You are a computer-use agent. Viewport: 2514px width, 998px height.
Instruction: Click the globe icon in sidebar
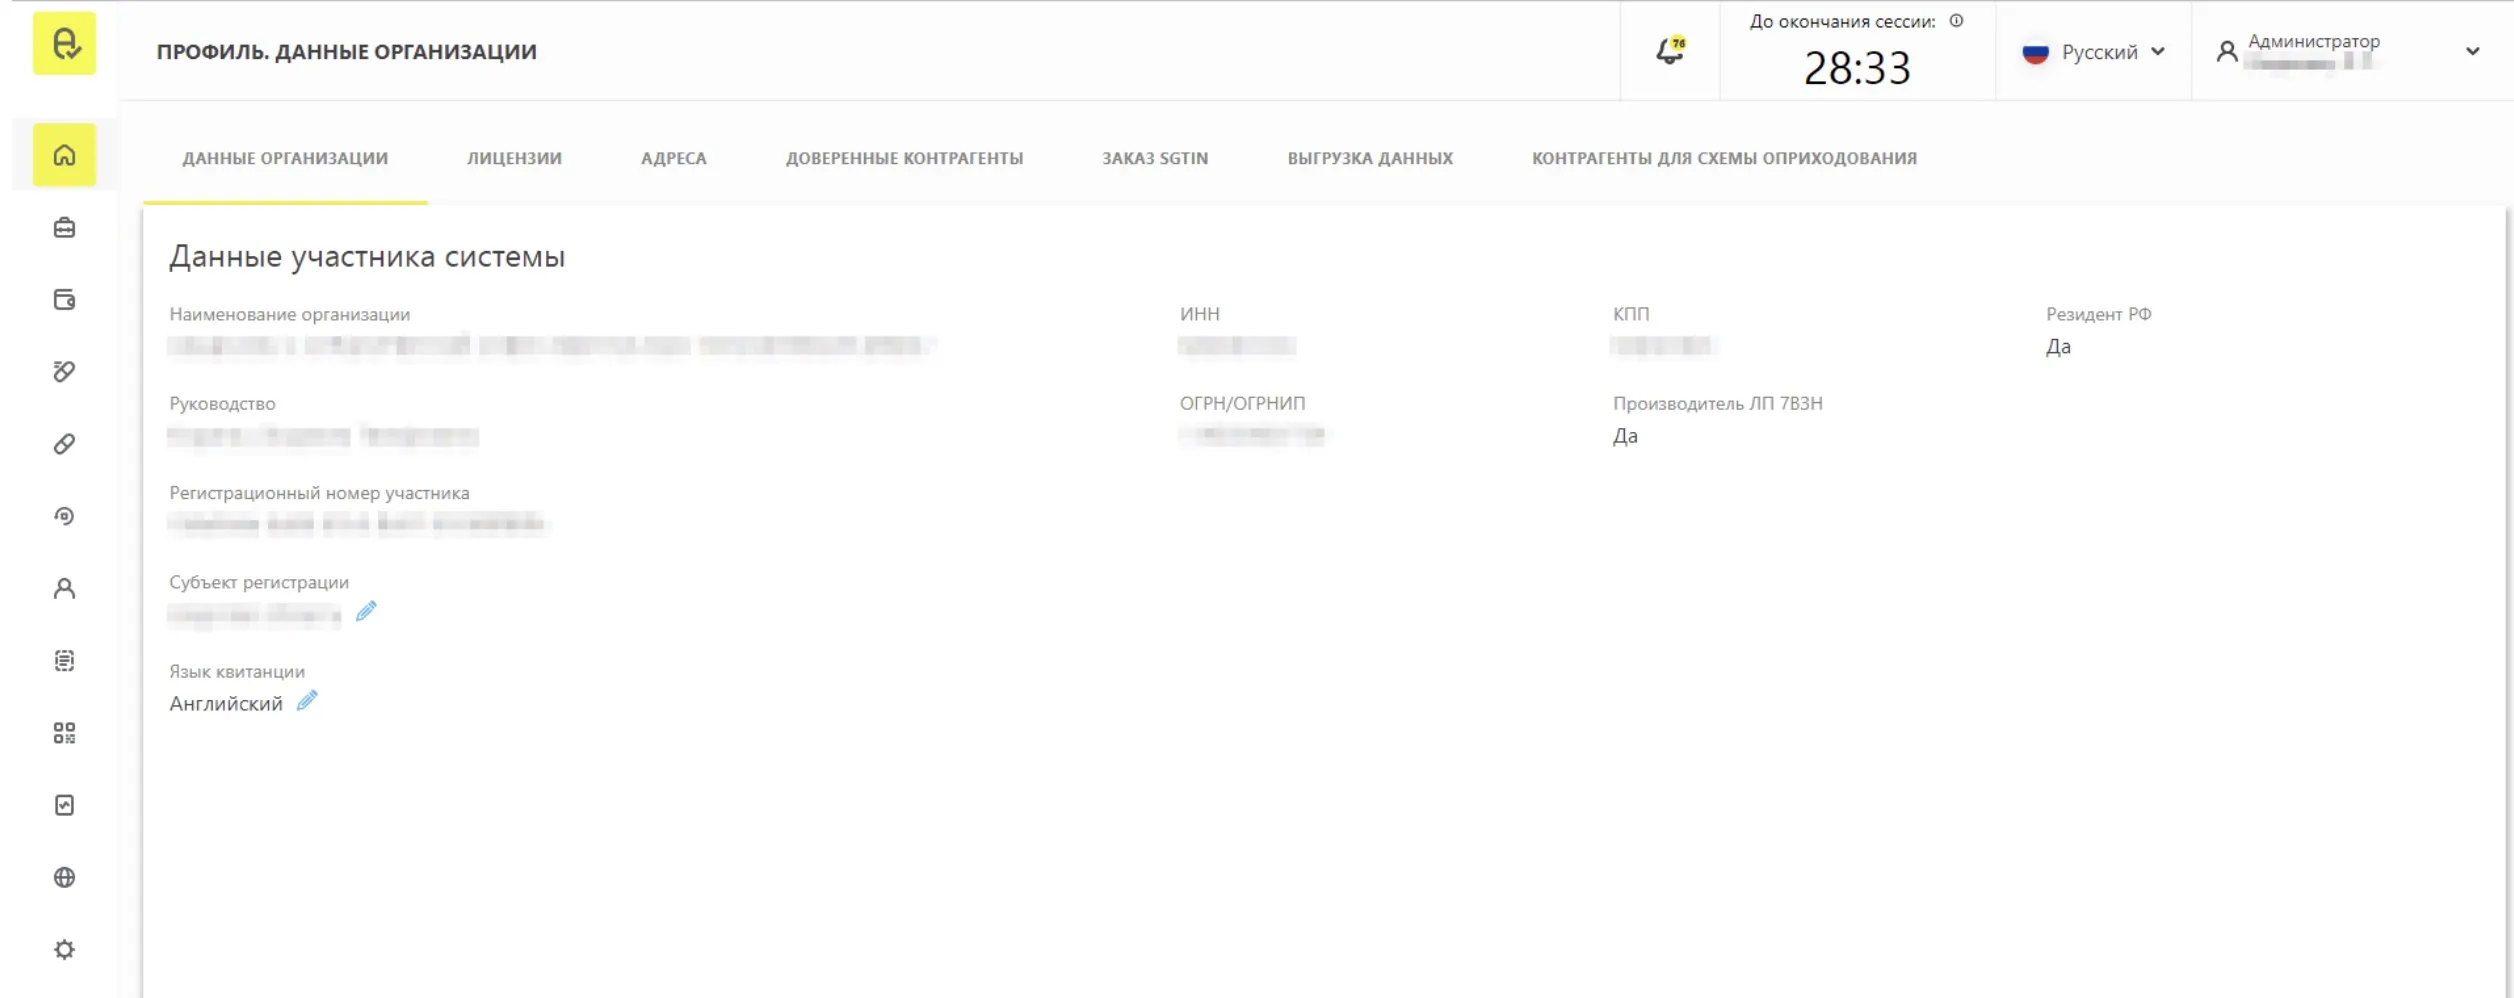click(x=64, y=877)
